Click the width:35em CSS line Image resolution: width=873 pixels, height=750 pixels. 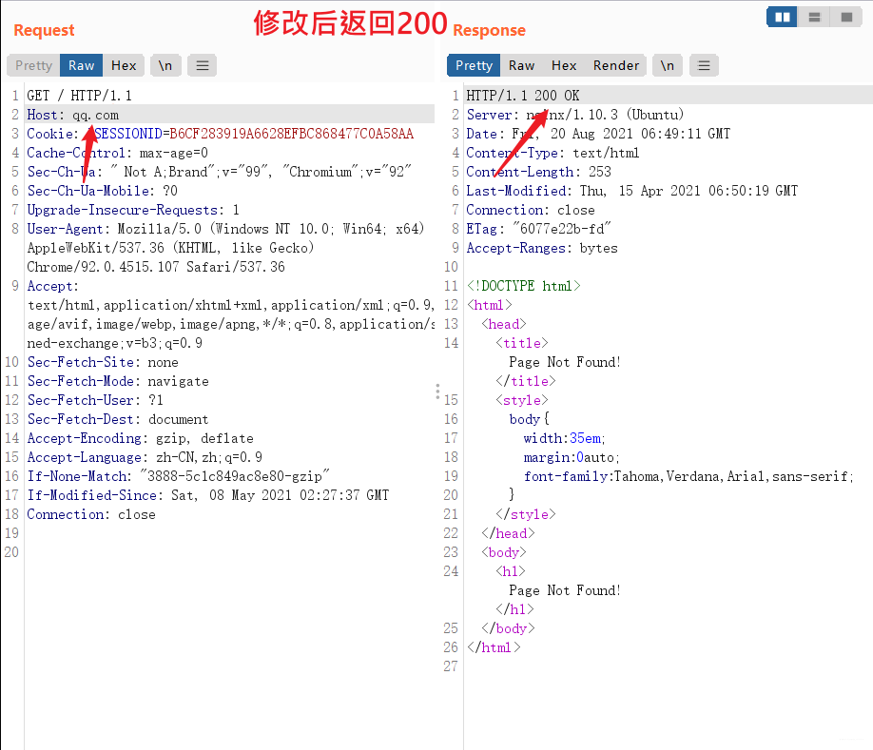click(x=565, y=438)
